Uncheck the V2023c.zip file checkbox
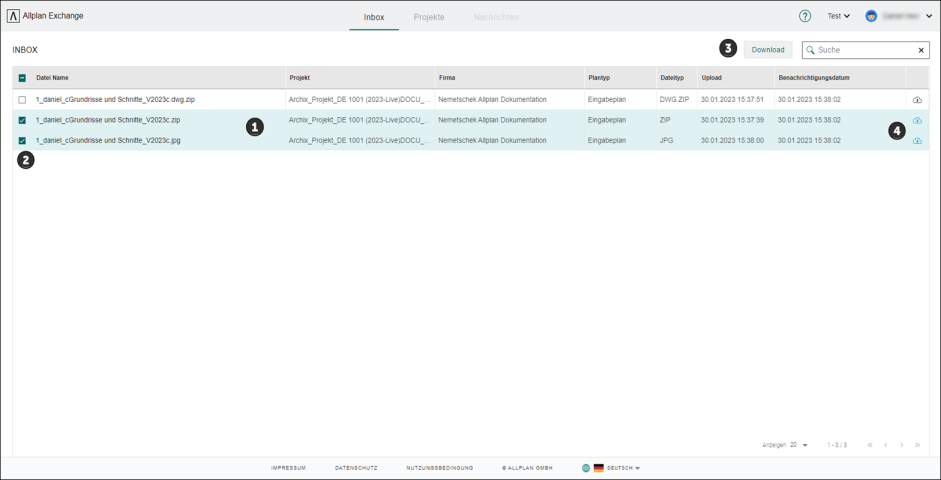941x480 pixels. pyautogui.click(x=22, y=120)
